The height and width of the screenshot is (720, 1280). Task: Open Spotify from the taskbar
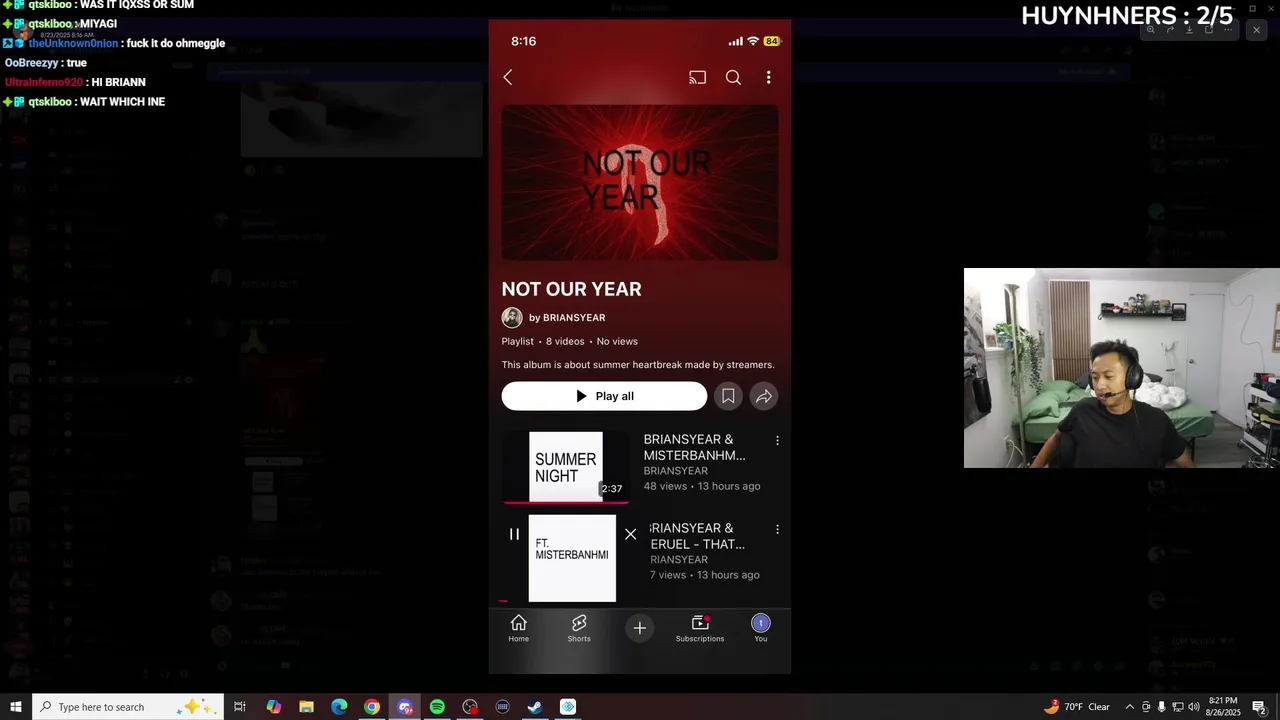[x=437, y=707]
